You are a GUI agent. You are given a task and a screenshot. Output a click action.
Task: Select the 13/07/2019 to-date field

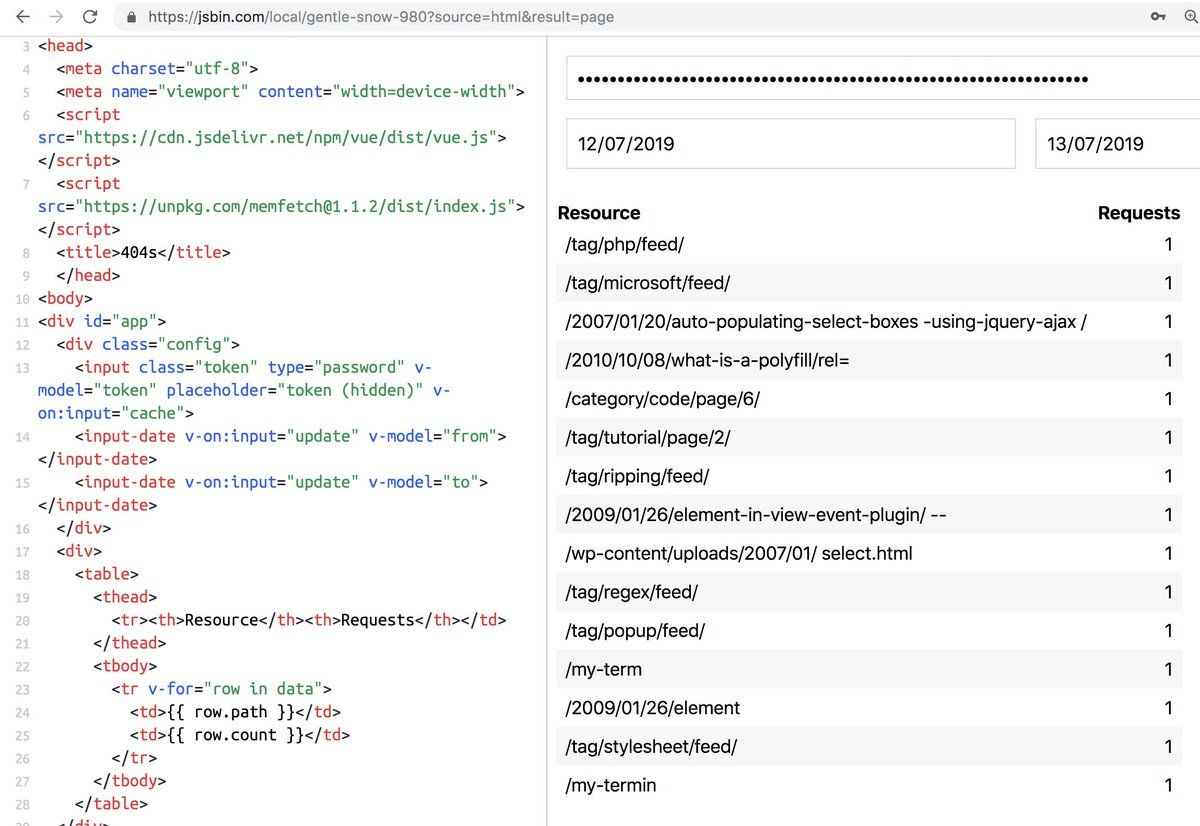tap(1115, 144)
